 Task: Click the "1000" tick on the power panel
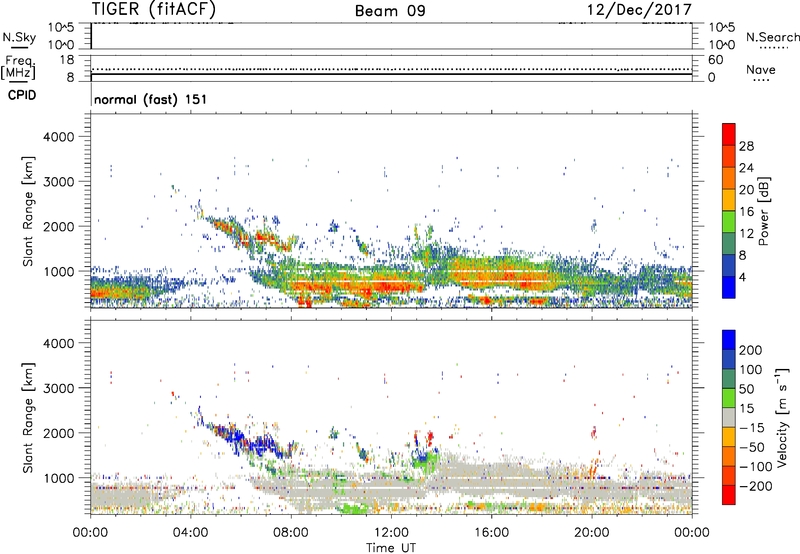(59, 271)
